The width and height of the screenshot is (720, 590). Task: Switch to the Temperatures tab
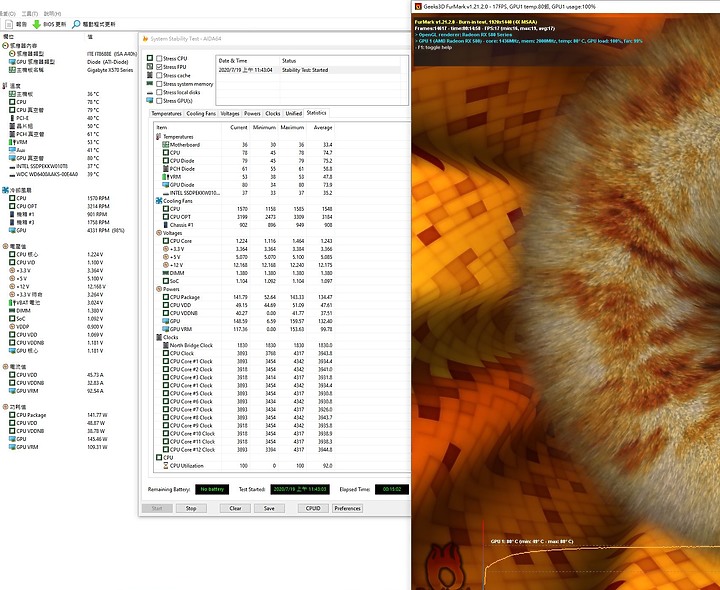[x=166, y=113]
